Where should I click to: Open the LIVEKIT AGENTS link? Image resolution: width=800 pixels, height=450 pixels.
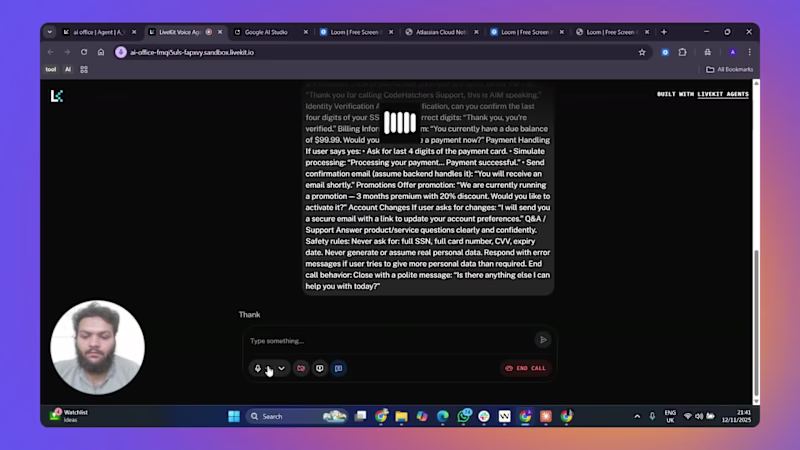tap(723, 94)
